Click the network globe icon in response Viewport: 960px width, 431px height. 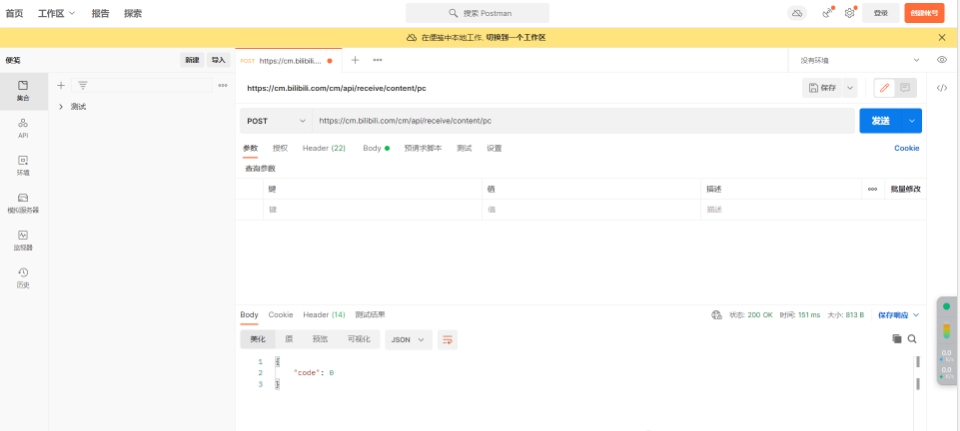716,315
